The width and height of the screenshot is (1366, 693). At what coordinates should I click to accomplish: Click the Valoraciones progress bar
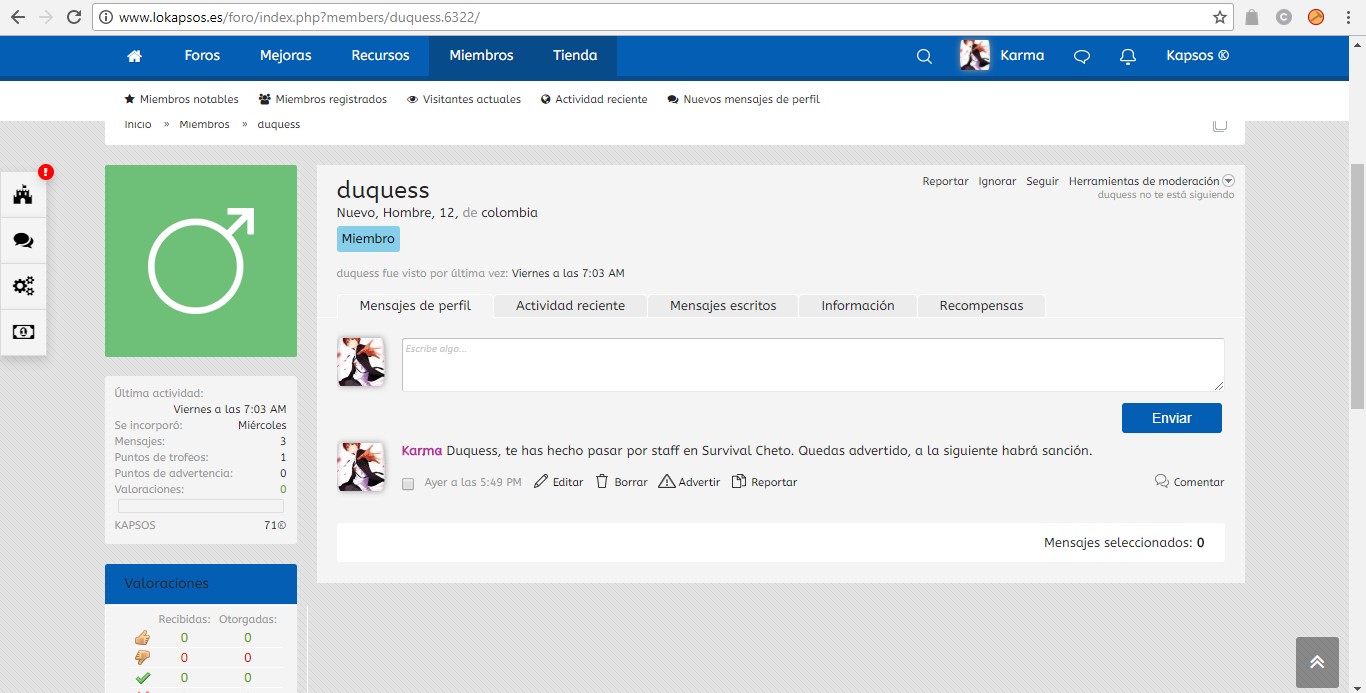(201, 506)
